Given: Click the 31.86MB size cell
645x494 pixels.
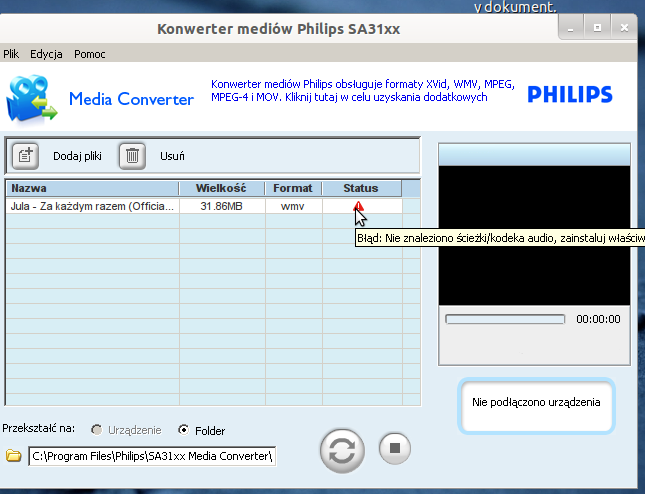Looking at the screenshot, I should (222, 206).
